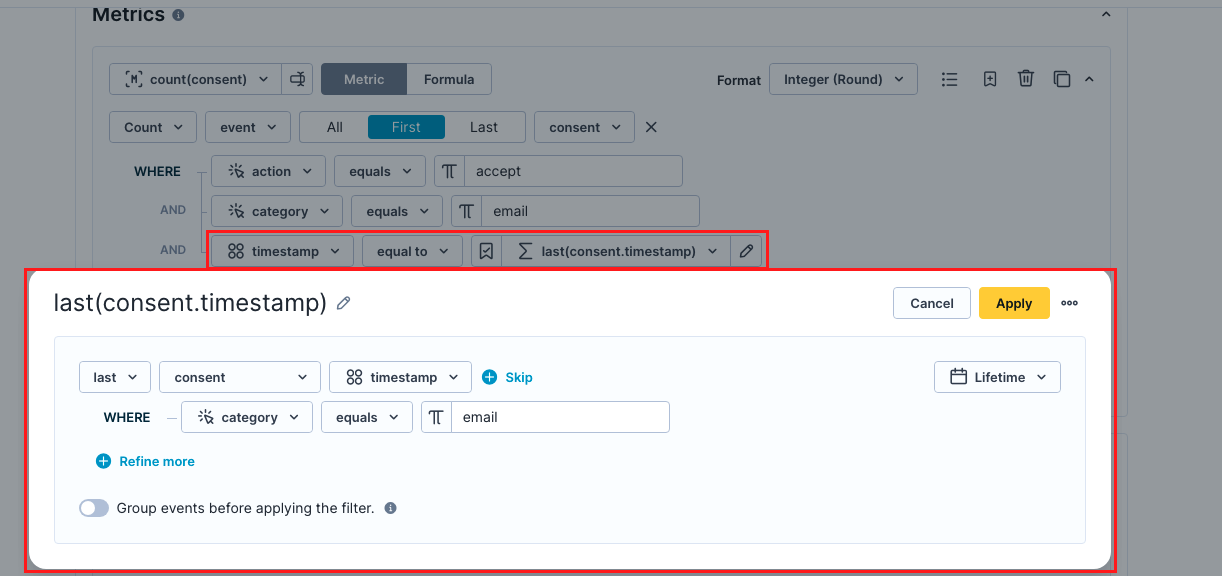Viewport: 1222px width, 576px height.
Task: Open the action attribute dropdown
Action: 268,171
